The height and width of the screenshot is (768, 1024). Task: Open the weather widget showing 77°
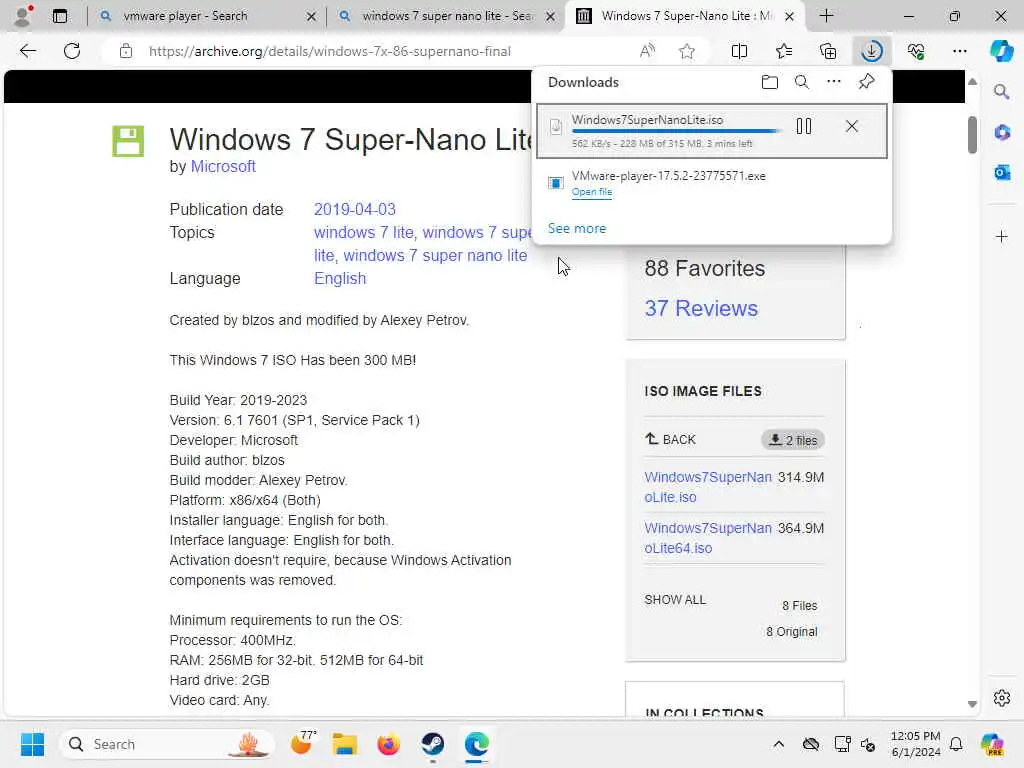click(x=302, y=743)
